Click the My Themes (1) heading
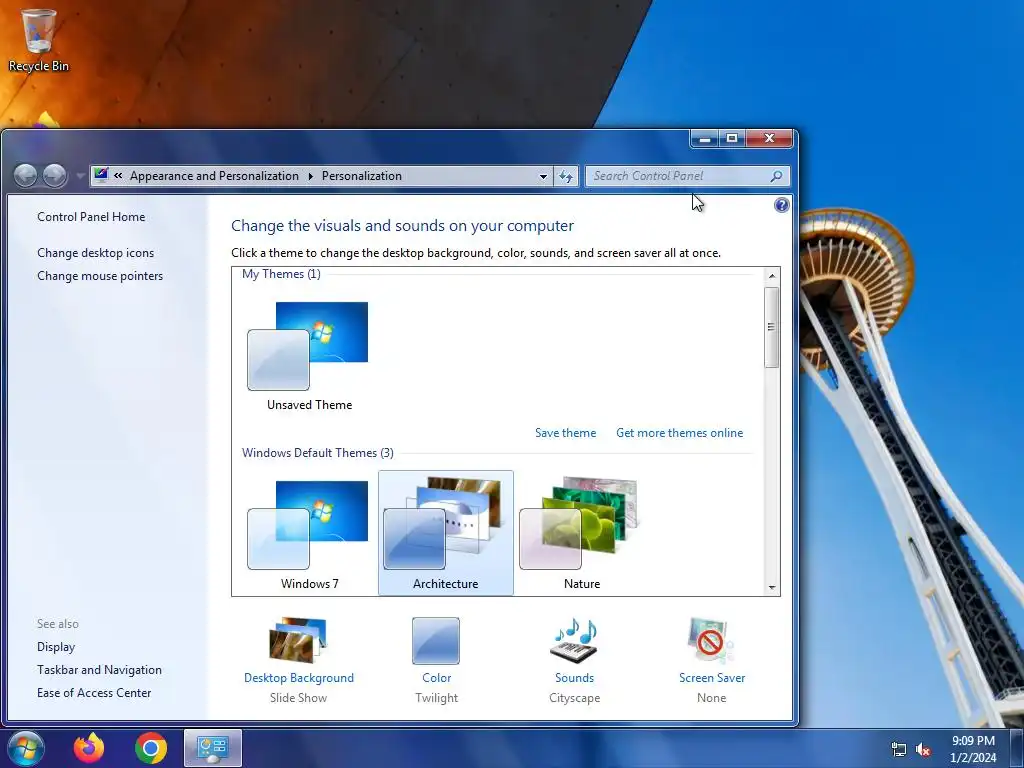 (x=281, y=274)
